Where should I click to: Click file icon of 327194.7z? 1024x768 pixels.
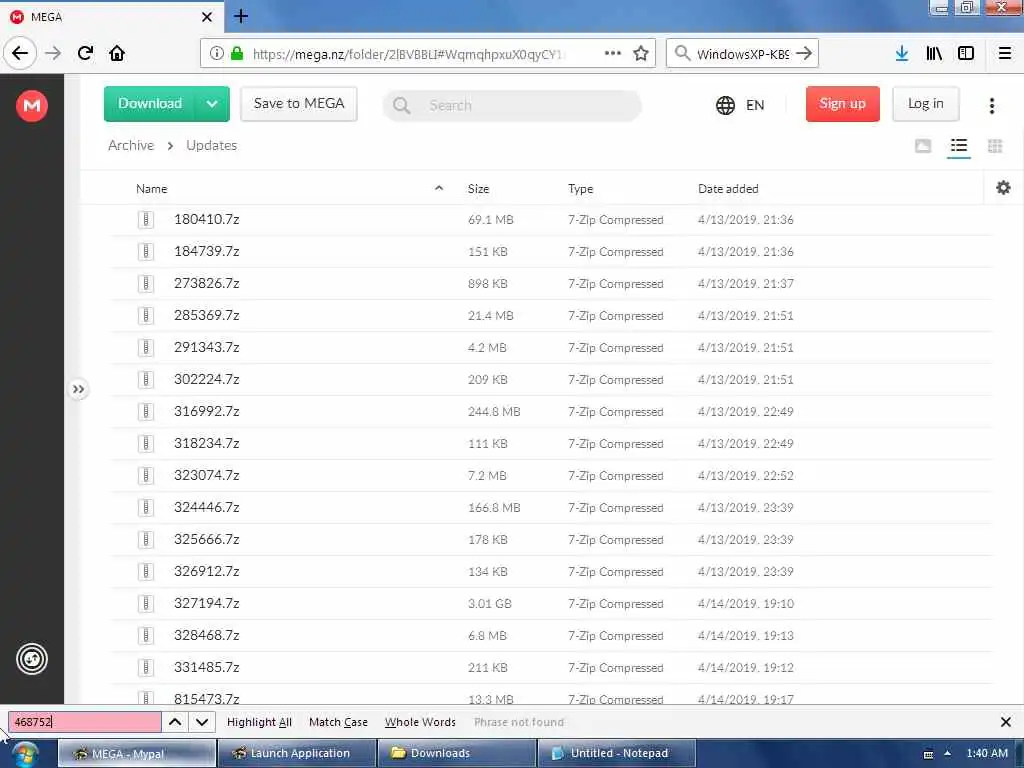pos(146,603)
